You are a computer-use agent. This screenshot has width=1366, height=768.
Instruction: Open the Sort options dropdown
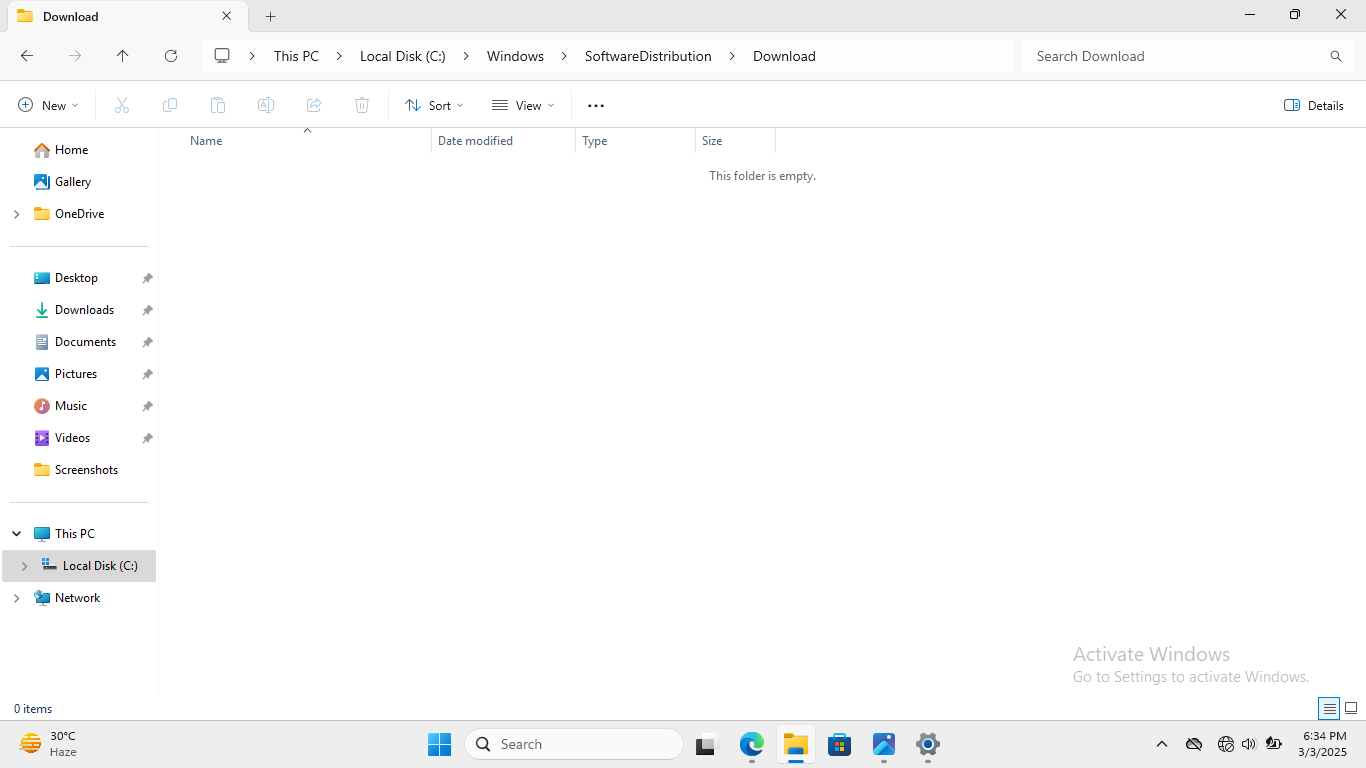click(433, 105)
